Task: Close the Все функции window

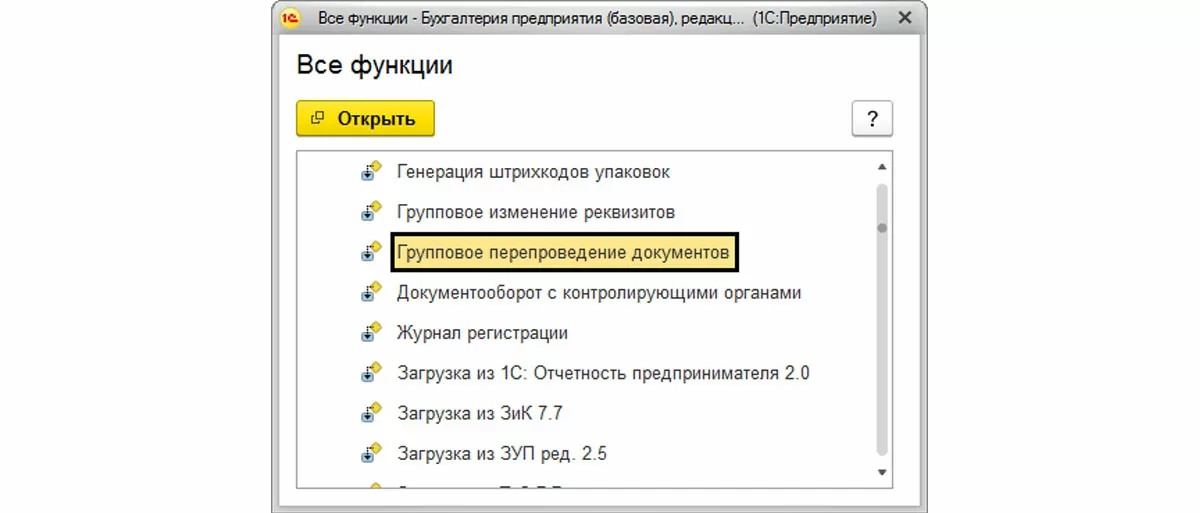Action: pos(904,18)
